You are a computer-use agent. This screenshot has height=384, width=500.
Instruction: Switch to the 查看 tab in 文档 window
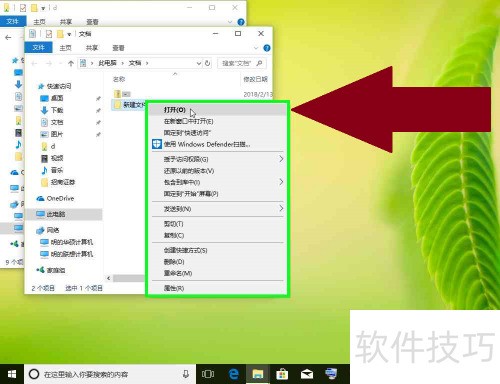118,48
